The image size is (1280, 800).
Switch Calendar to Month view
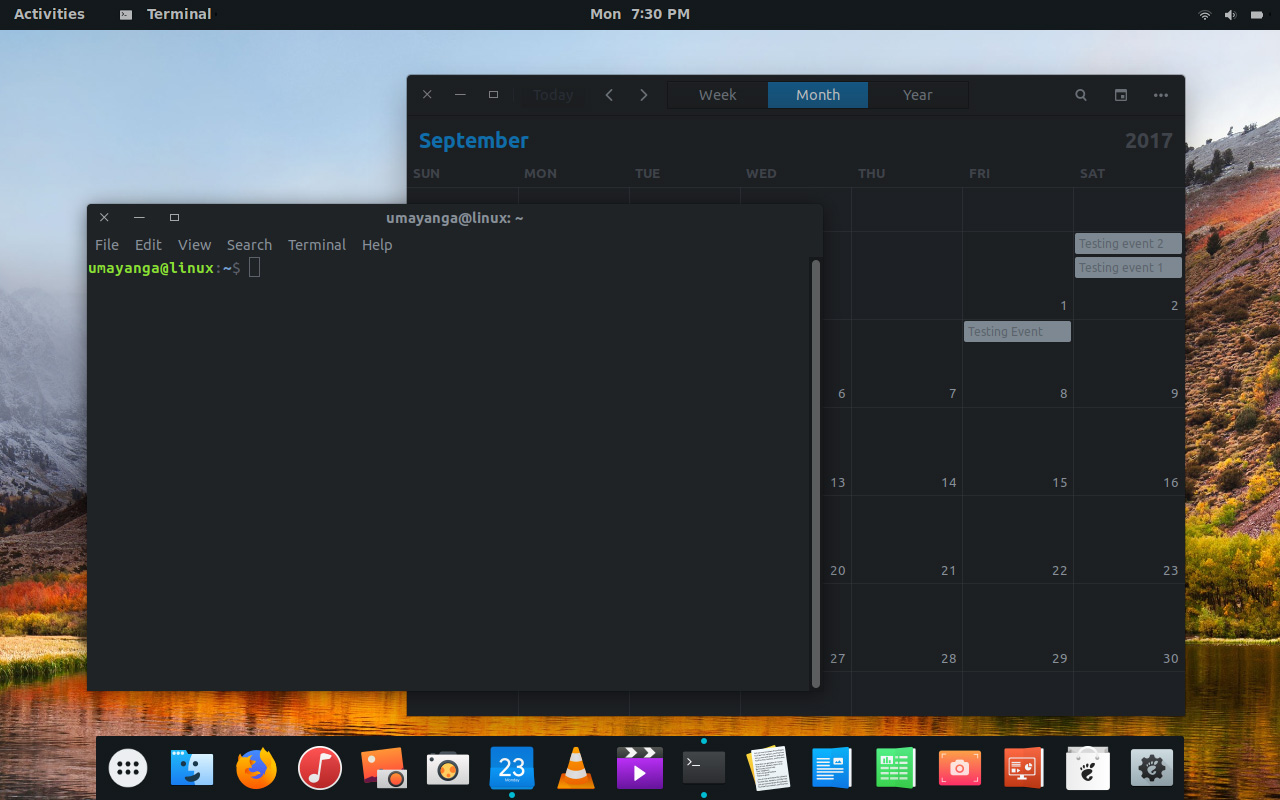click(x=818, y=95)
